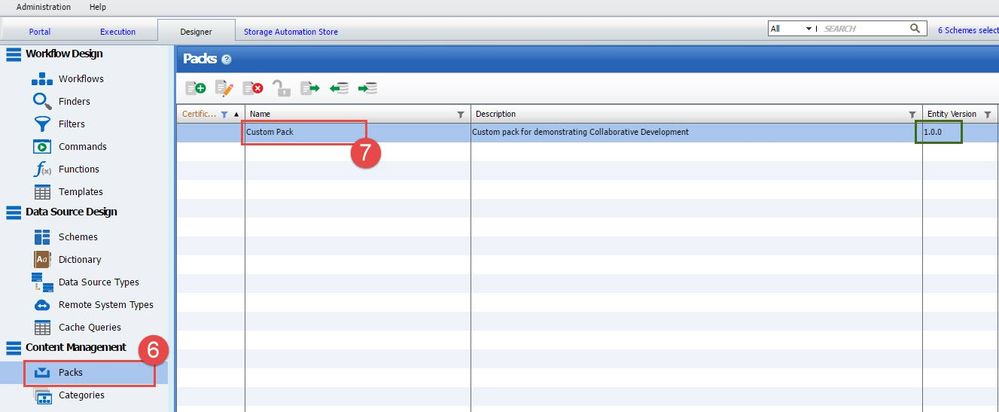Open the Description column filter
The height and width of the screenshot is (412, 999).
912,114
